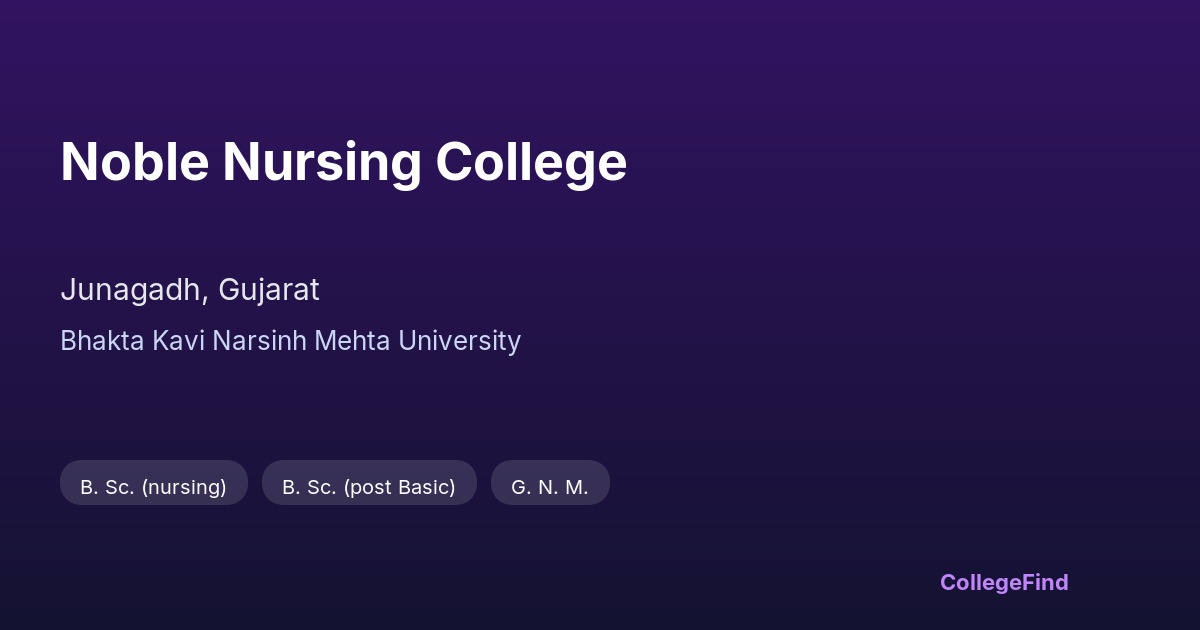1200x630 pixels.
Task: Click the CollegeFind brand logo text
Action: [1003, 582]
